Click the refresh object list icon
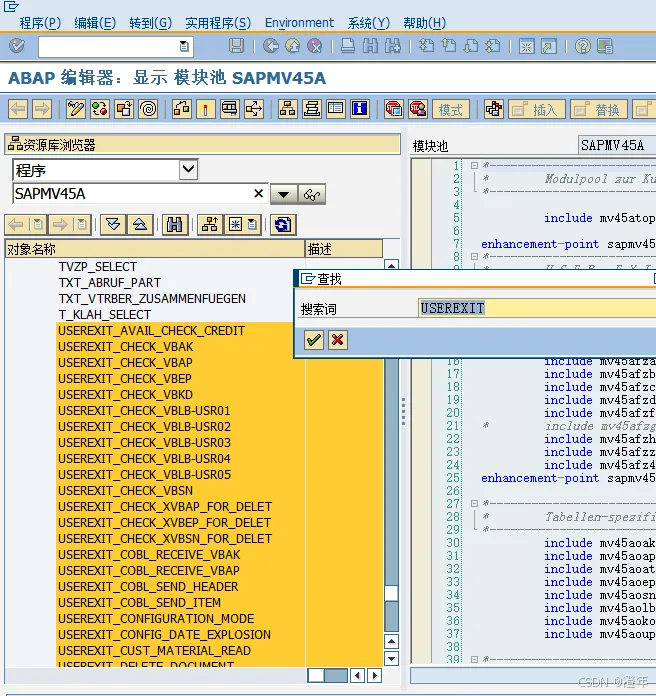The image size is (656, 696). click(283, 225)
